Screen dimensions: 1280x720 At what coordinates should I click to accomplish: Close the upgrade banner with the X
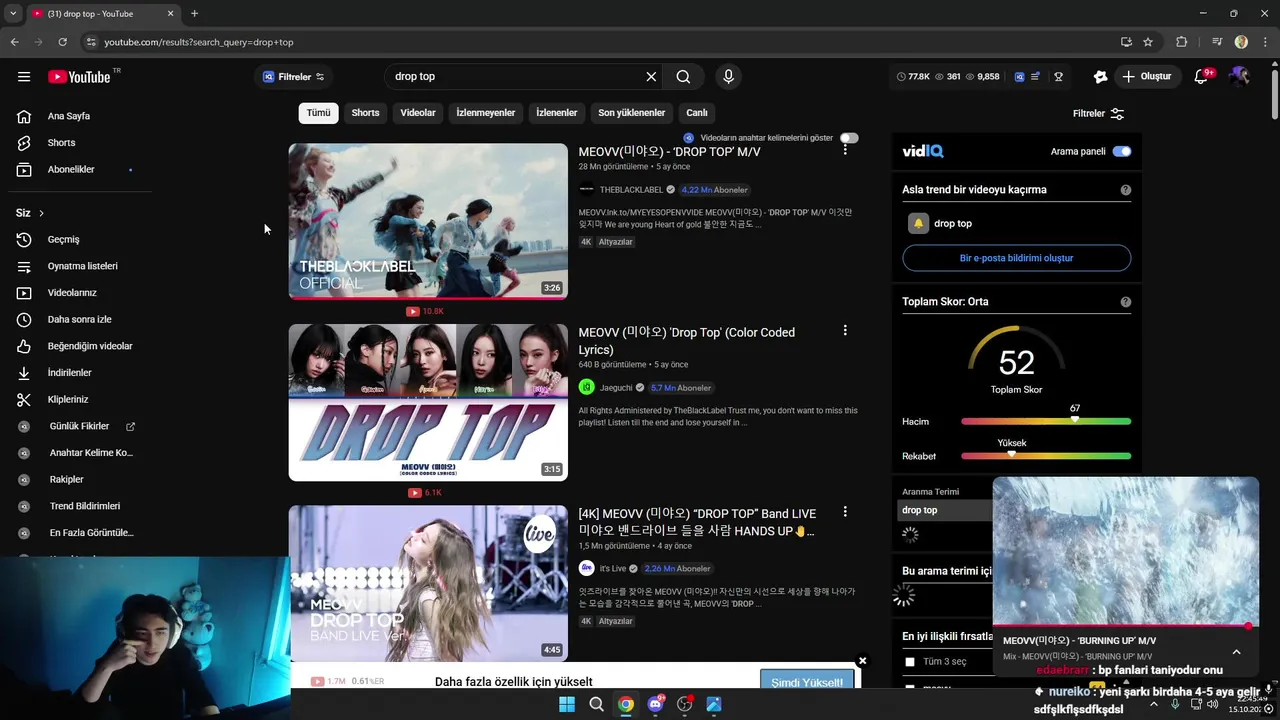tap(862, 661)
